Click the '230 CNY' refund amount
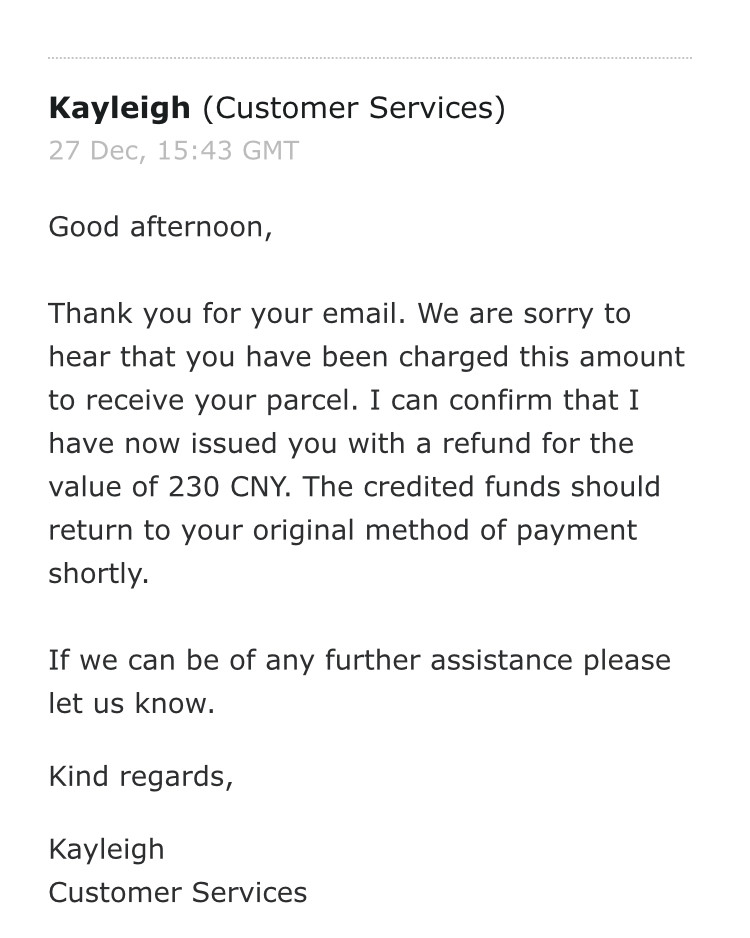 click(227, 487)
